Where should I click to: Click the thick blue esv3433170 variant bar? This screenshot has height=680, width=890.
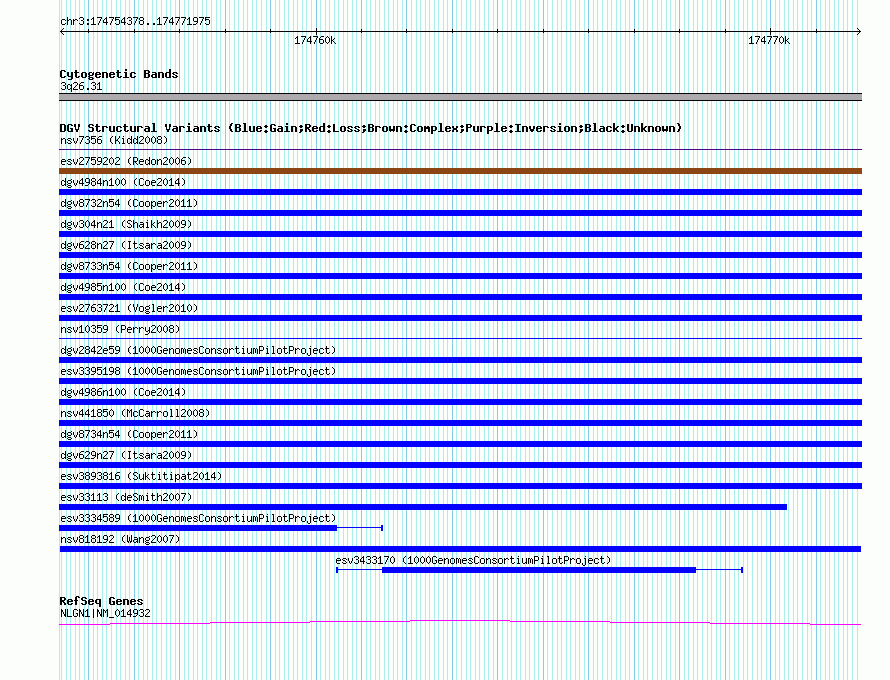click(x=539, y=570)
